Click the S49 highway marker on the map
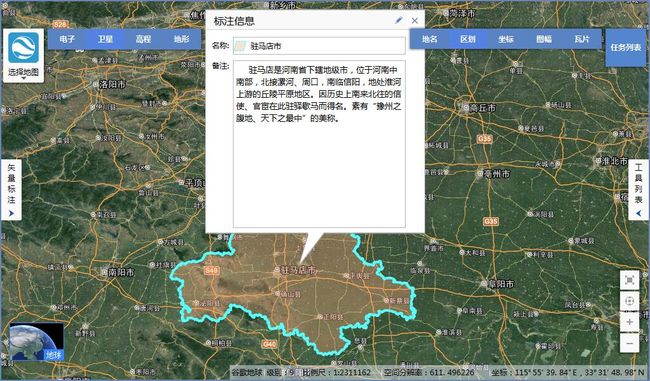 point(211,271)
